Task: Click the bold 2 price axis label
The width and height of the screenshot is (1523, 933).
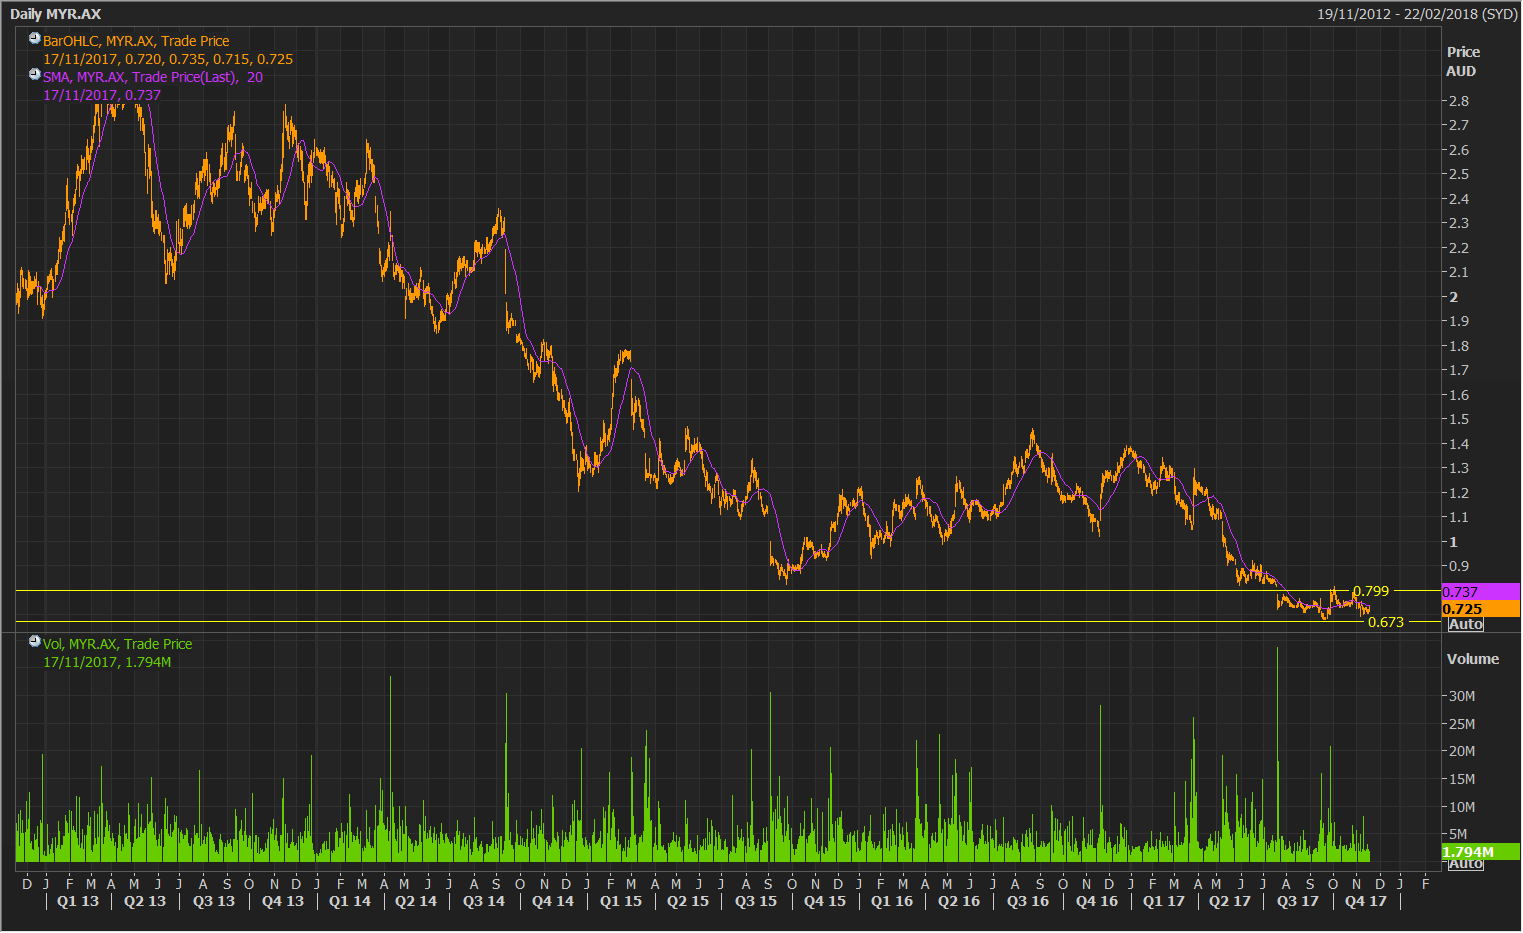Action: pos(1454,297)
